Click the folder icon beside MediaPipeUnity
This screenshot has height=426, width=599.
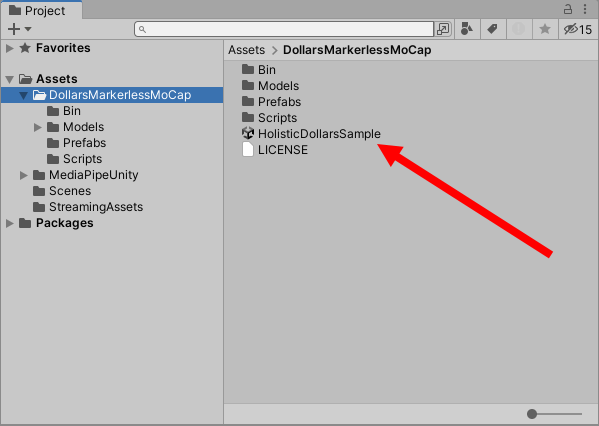39,175
